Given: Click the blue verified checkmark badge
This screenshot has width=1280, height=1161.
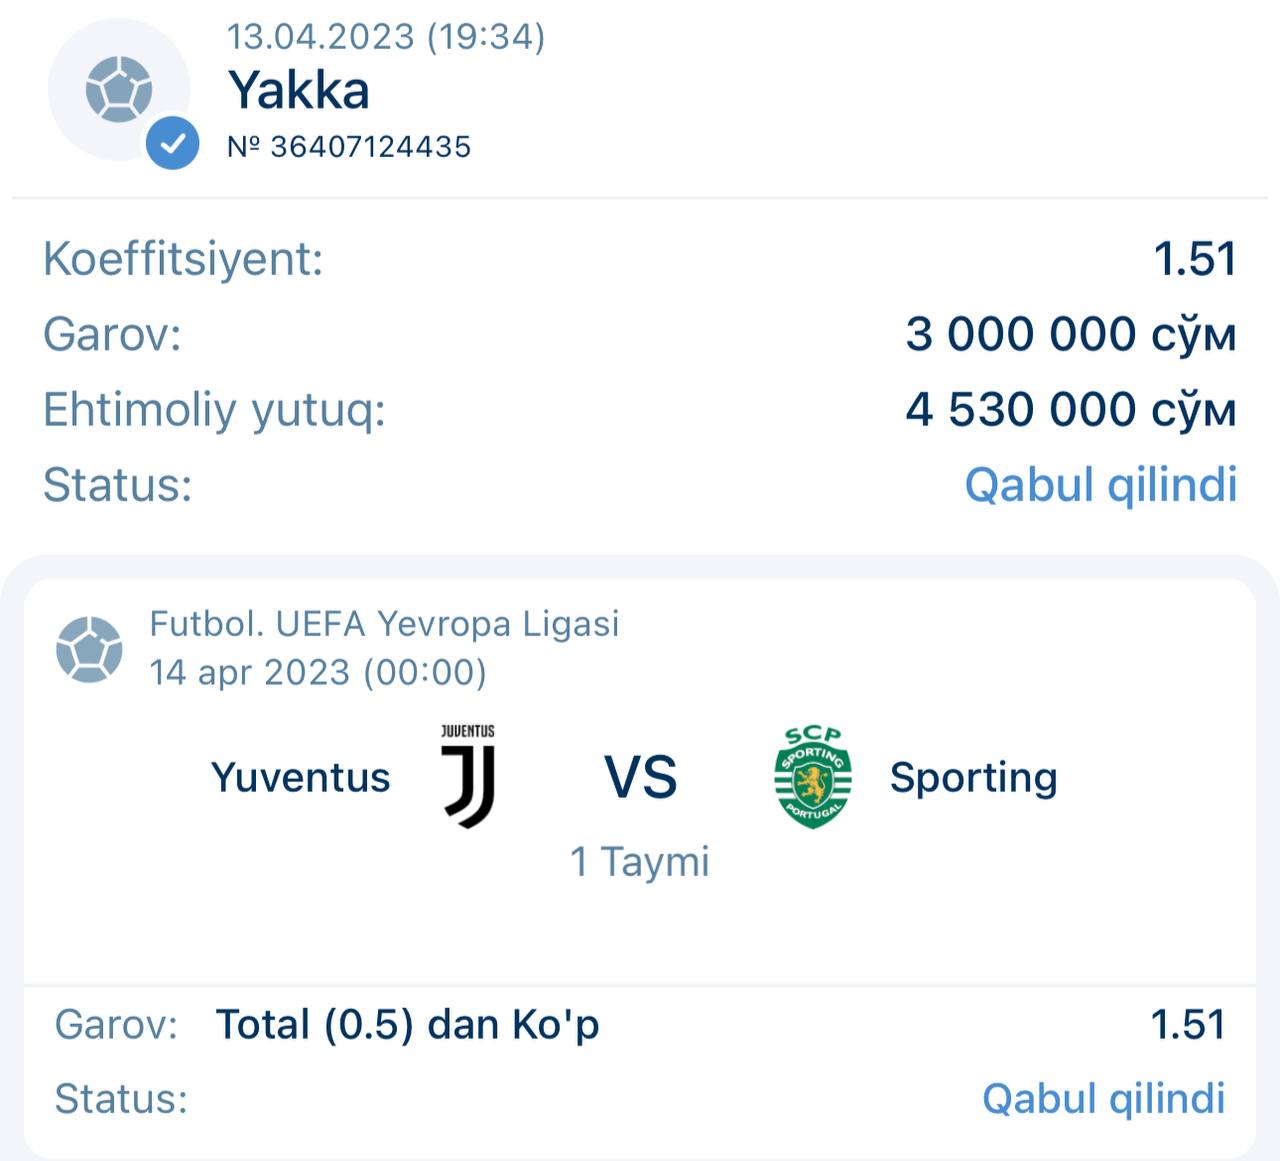Looking at the screenshot, I should coord(172,143).
